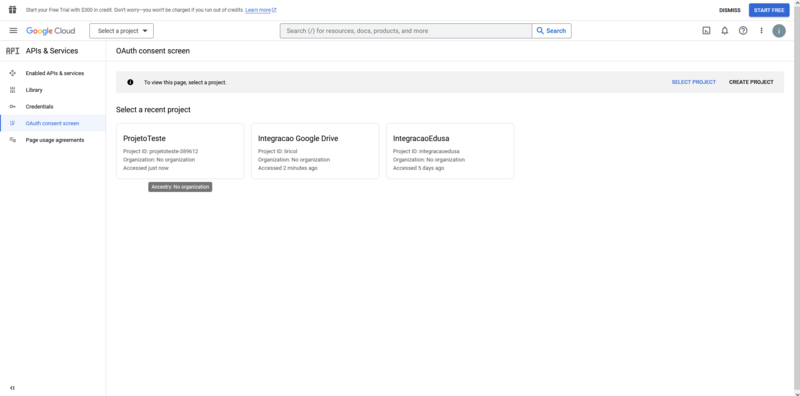Click the 'Select a recent project' heading
The width and height of the screenshot is (800, 396).
tap(153, 110)
